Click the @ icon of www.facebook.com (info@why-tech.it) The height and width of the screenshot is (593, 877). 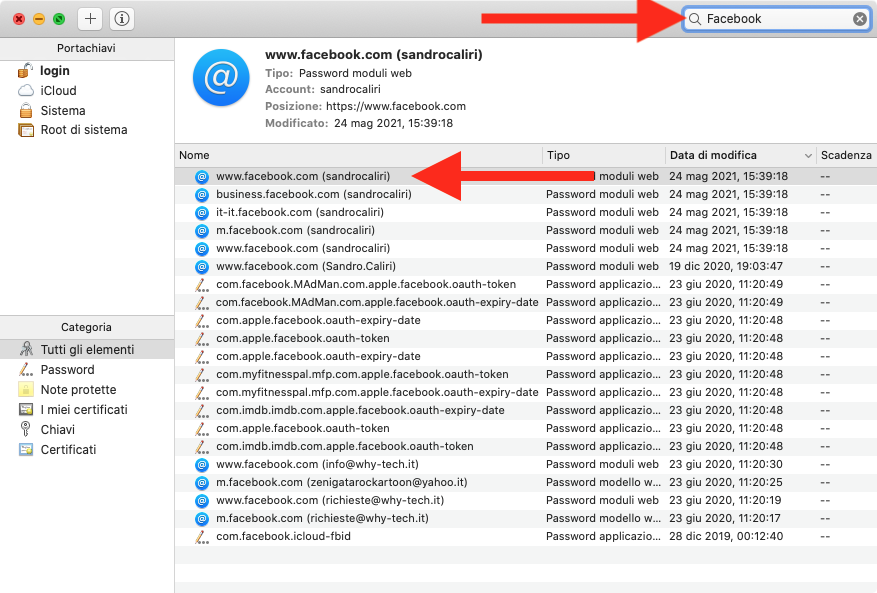click(x=202, y=464)
